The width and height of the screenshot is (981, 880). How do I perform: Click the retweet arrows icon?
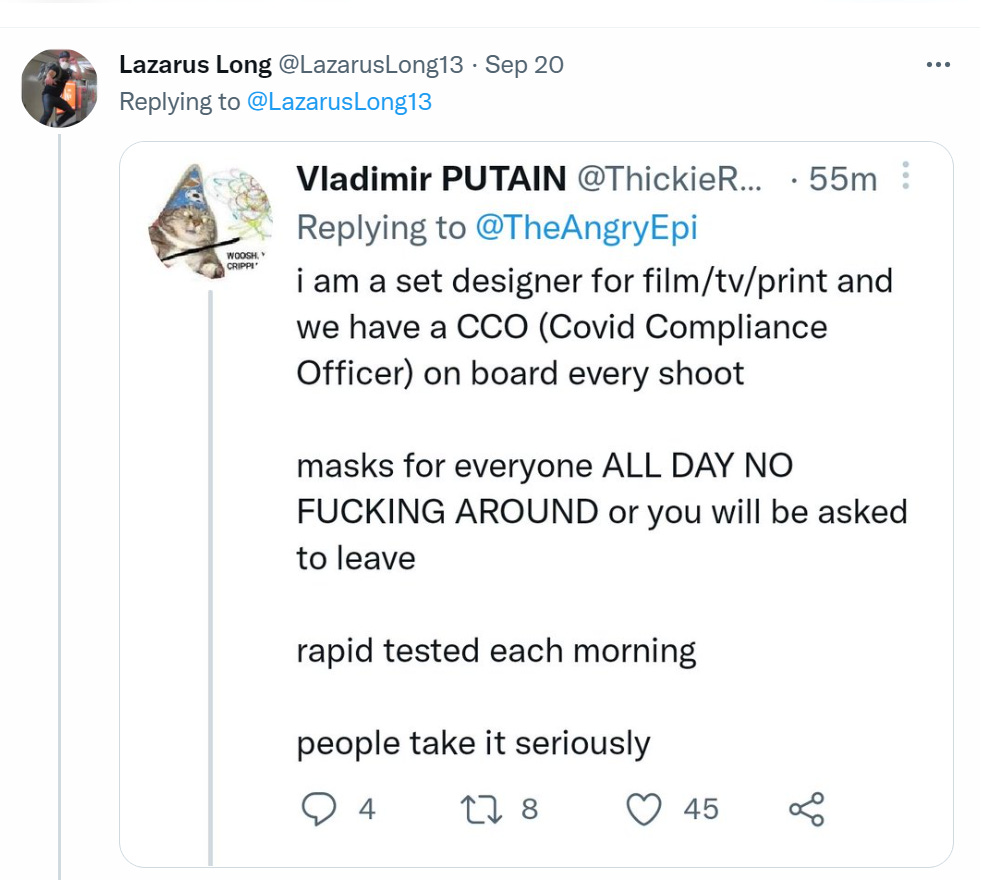point(481,808)
